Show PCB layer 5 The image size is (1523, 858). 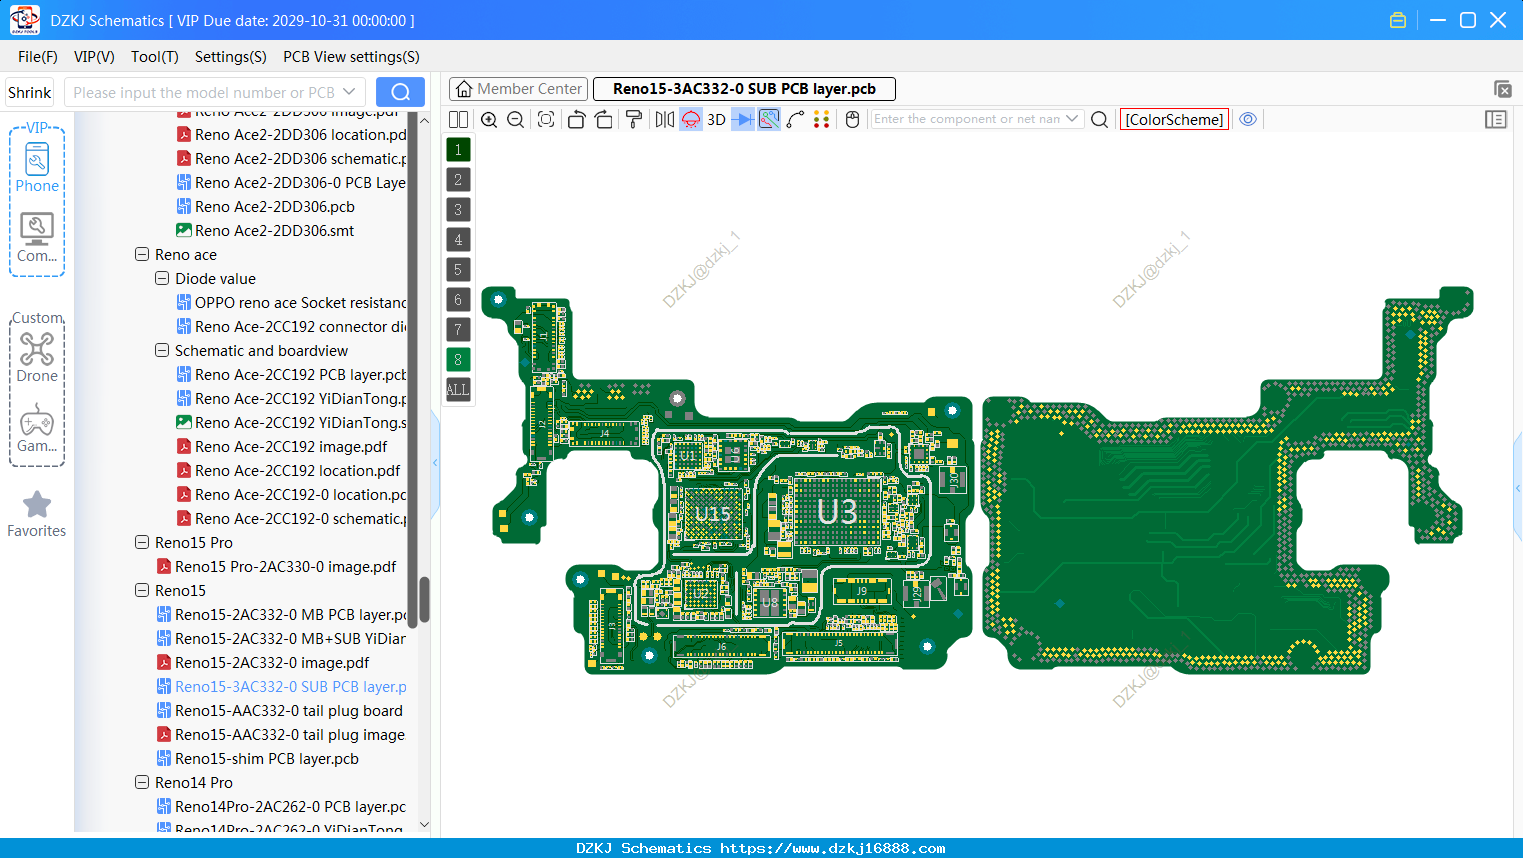[x=458, y=269]
